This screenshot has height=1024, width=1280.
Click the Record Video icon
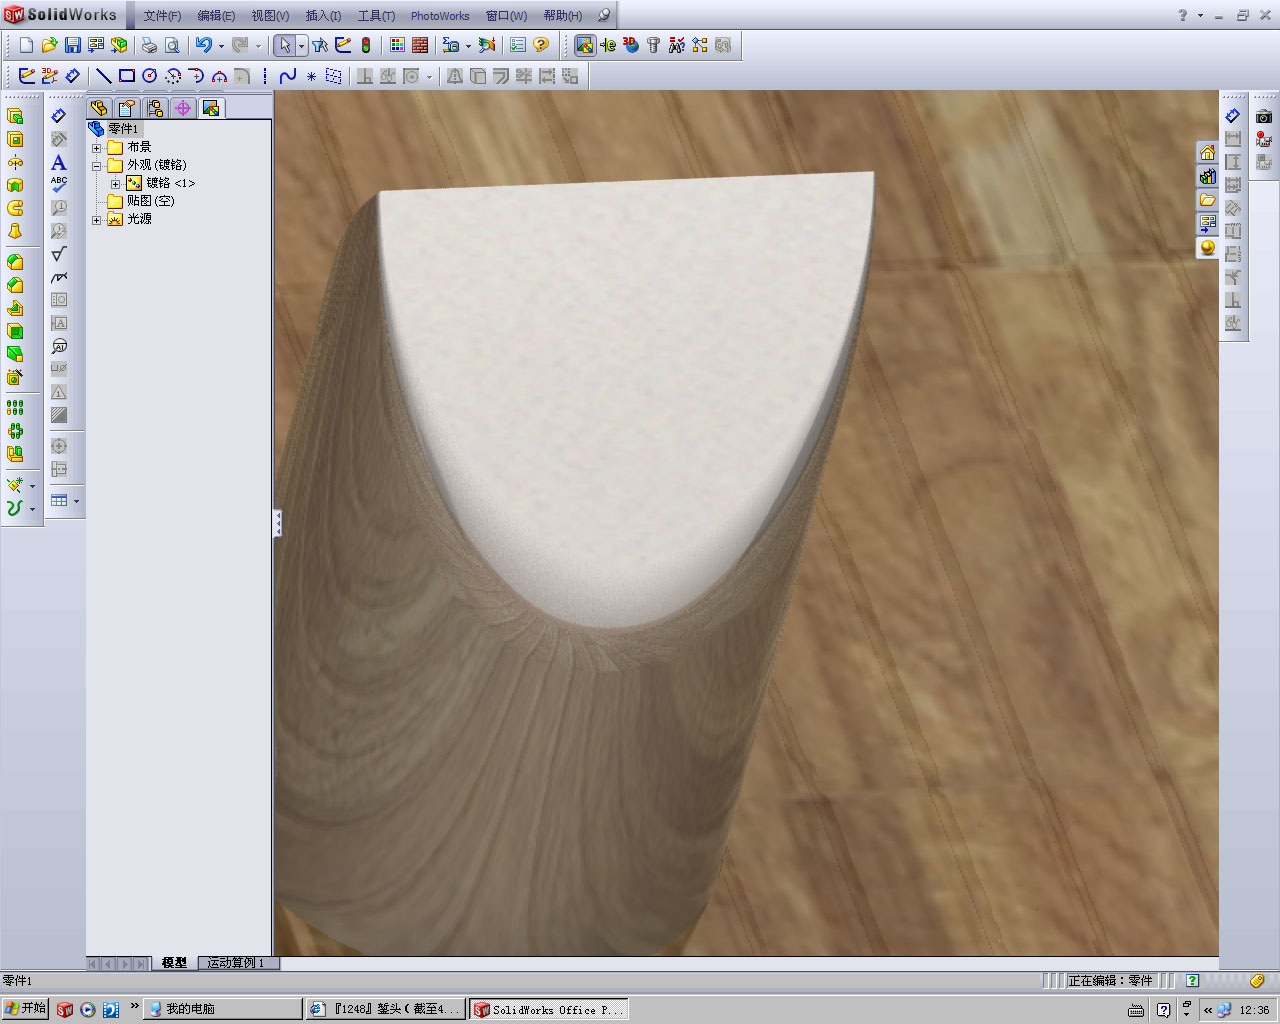pos(1264,139)
